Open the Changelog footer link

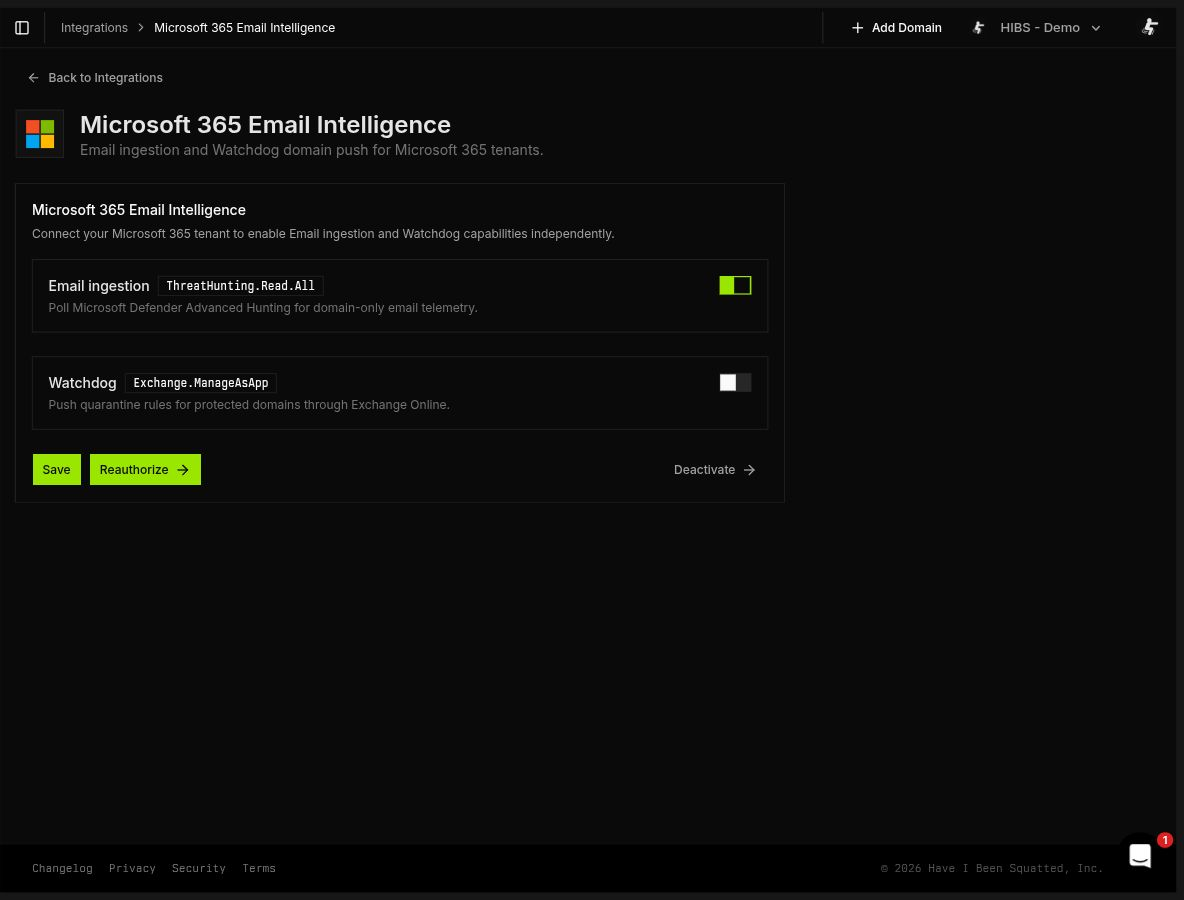point(62,868)
